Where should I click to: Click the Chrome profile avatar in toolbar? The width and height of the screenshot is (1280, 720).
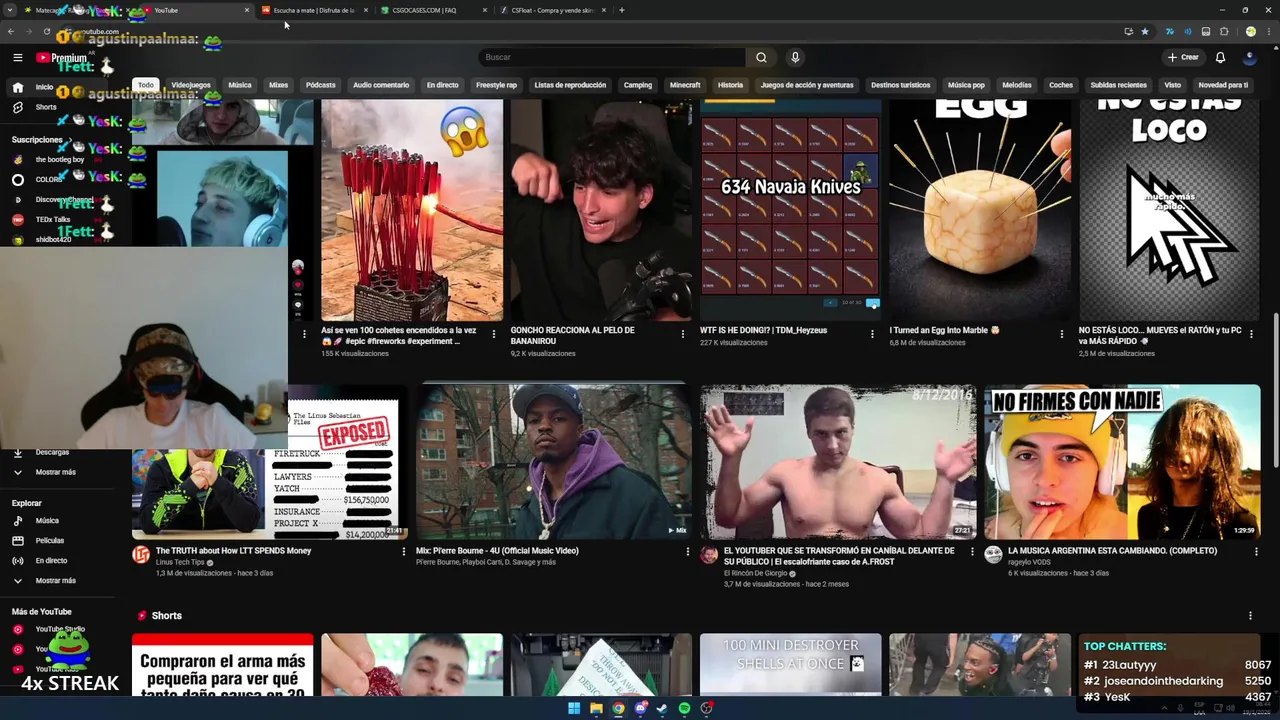click(x=1250, y=31)
